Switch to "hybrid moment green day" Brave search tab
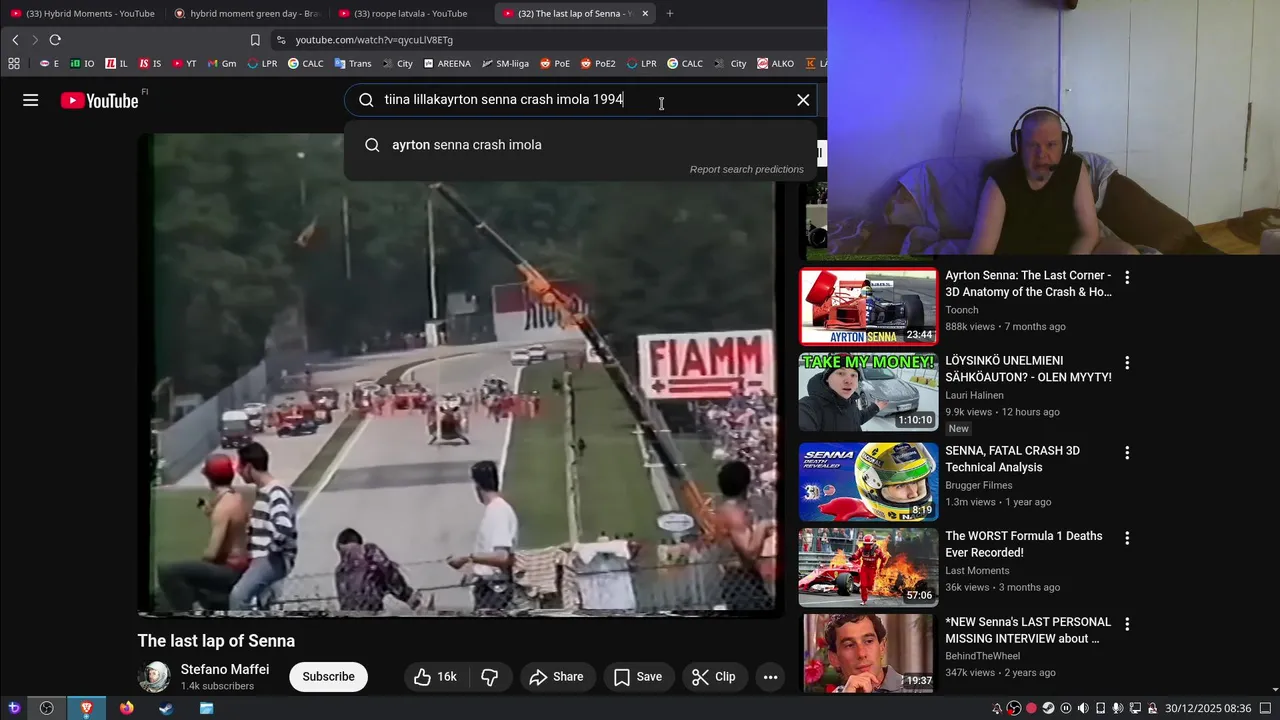1280x720 pixels. [246, 13]
